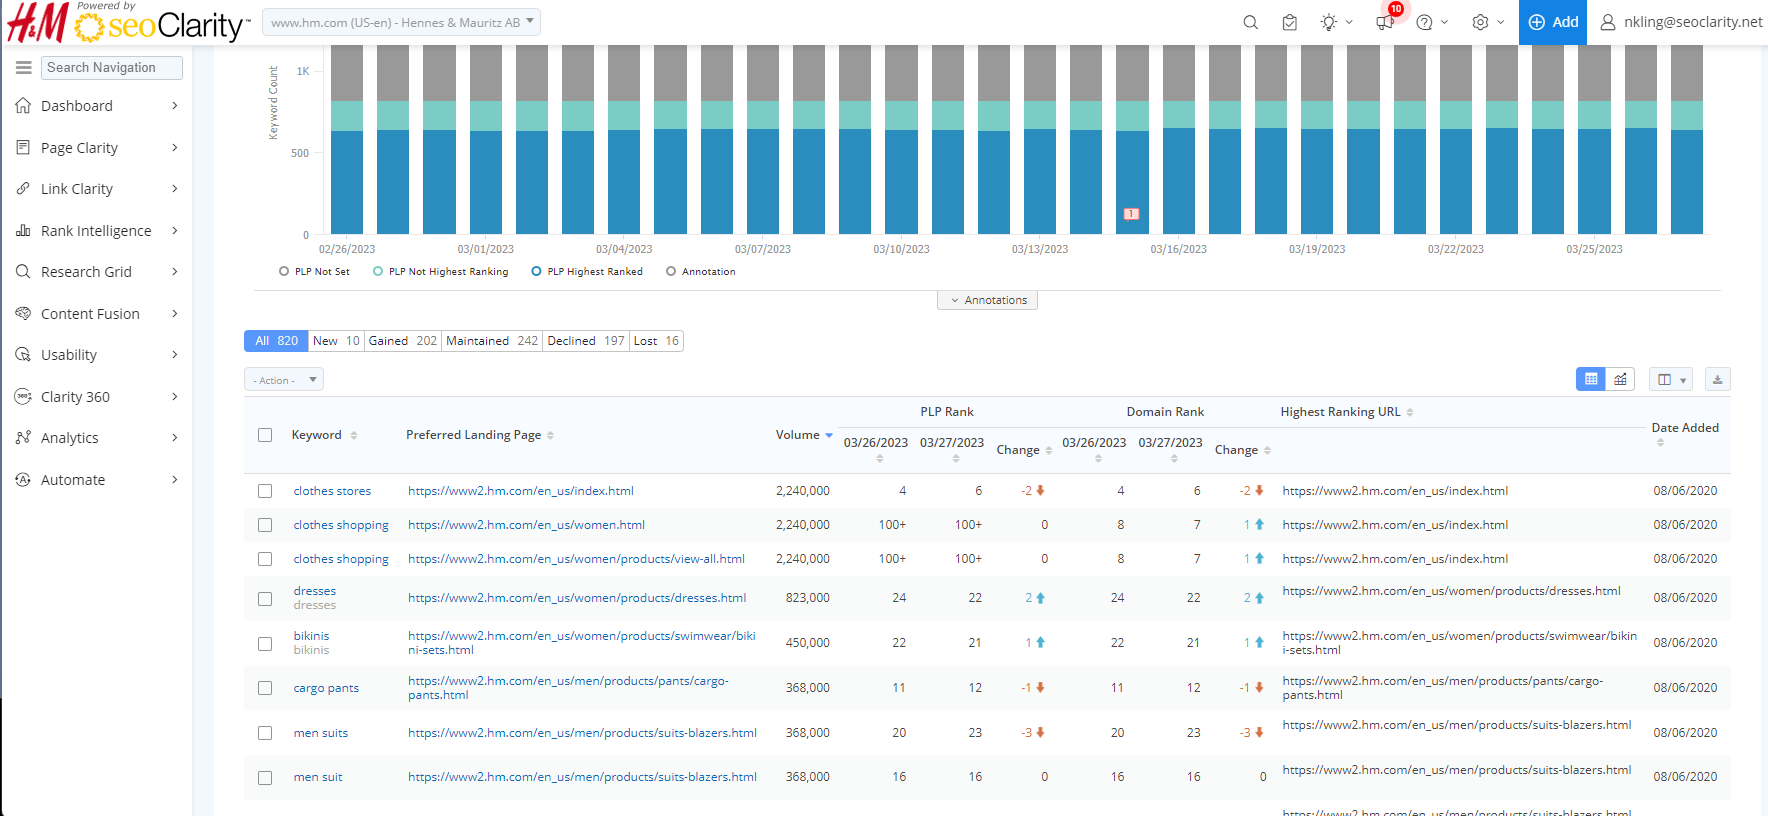This screenshot has width=1768, height=816.
Task: Toggle the select-all checkbox in table header
Action: point(265,435)
